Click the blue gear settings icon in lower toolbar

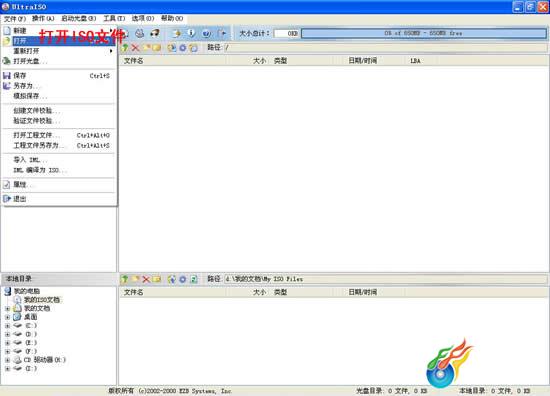[x=182, y=279]
